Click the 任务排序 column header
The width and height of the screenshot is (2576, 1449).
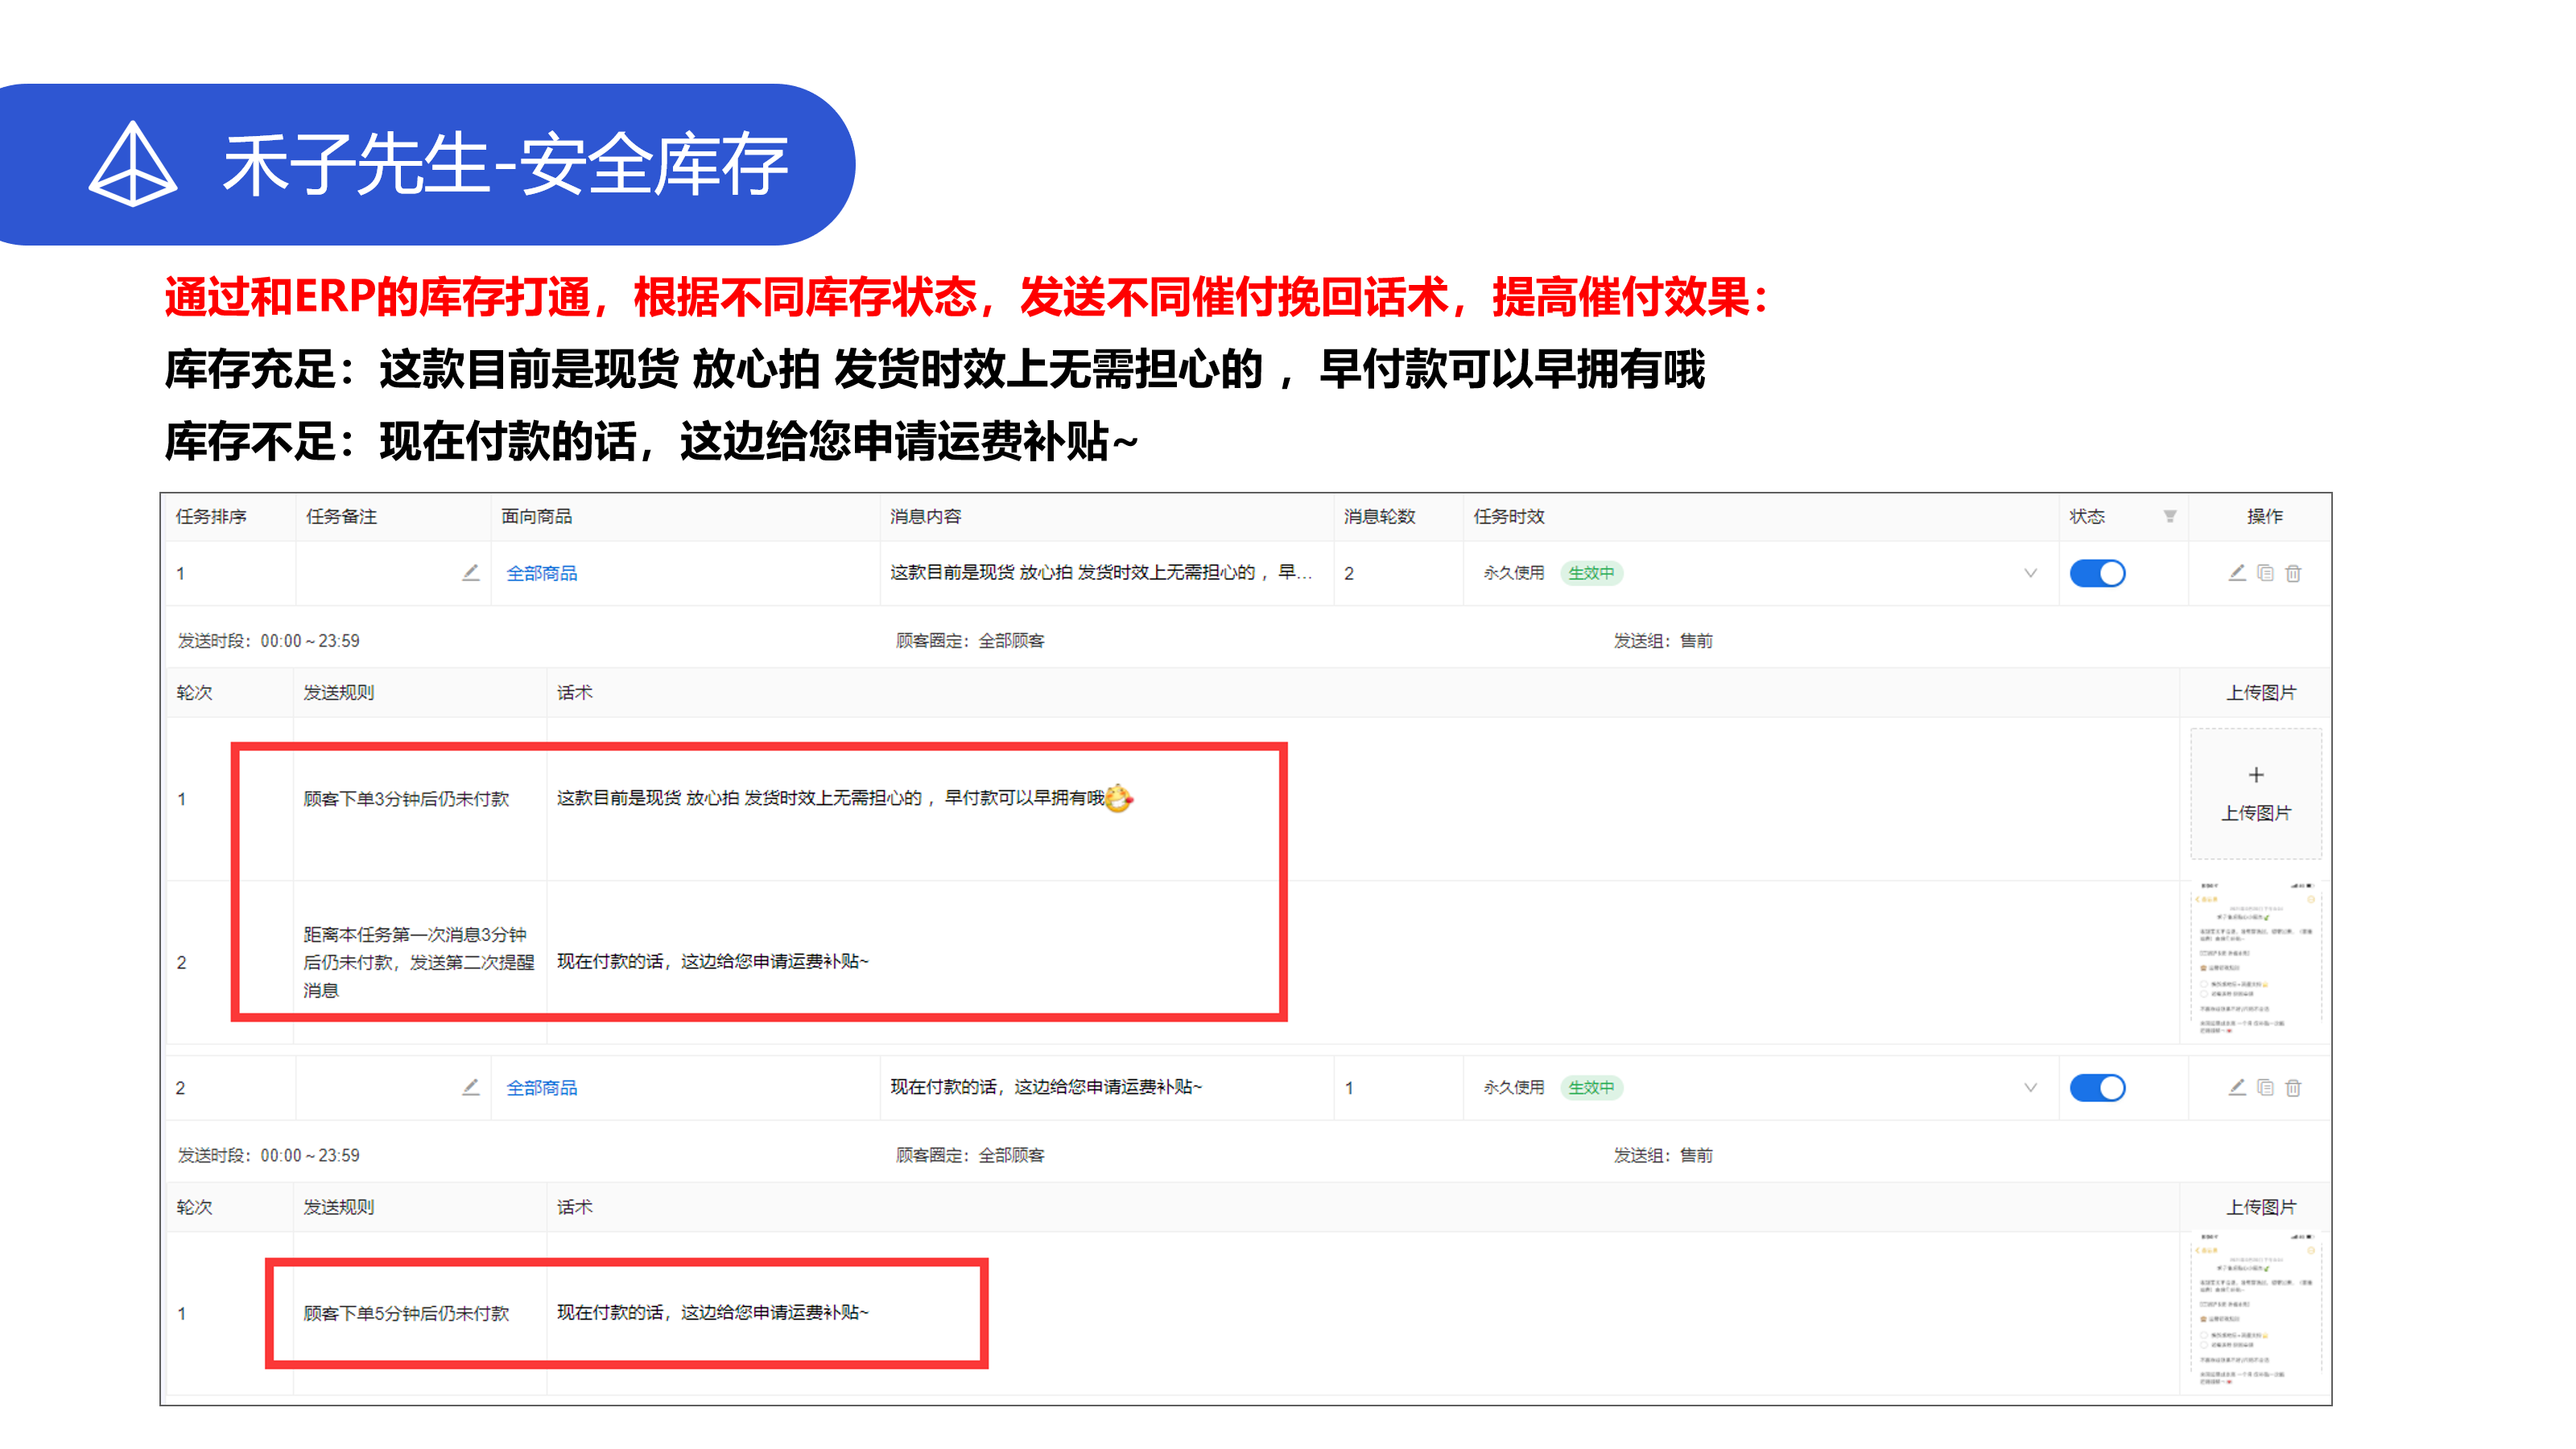pyautogui.click(x=211, y=516)
